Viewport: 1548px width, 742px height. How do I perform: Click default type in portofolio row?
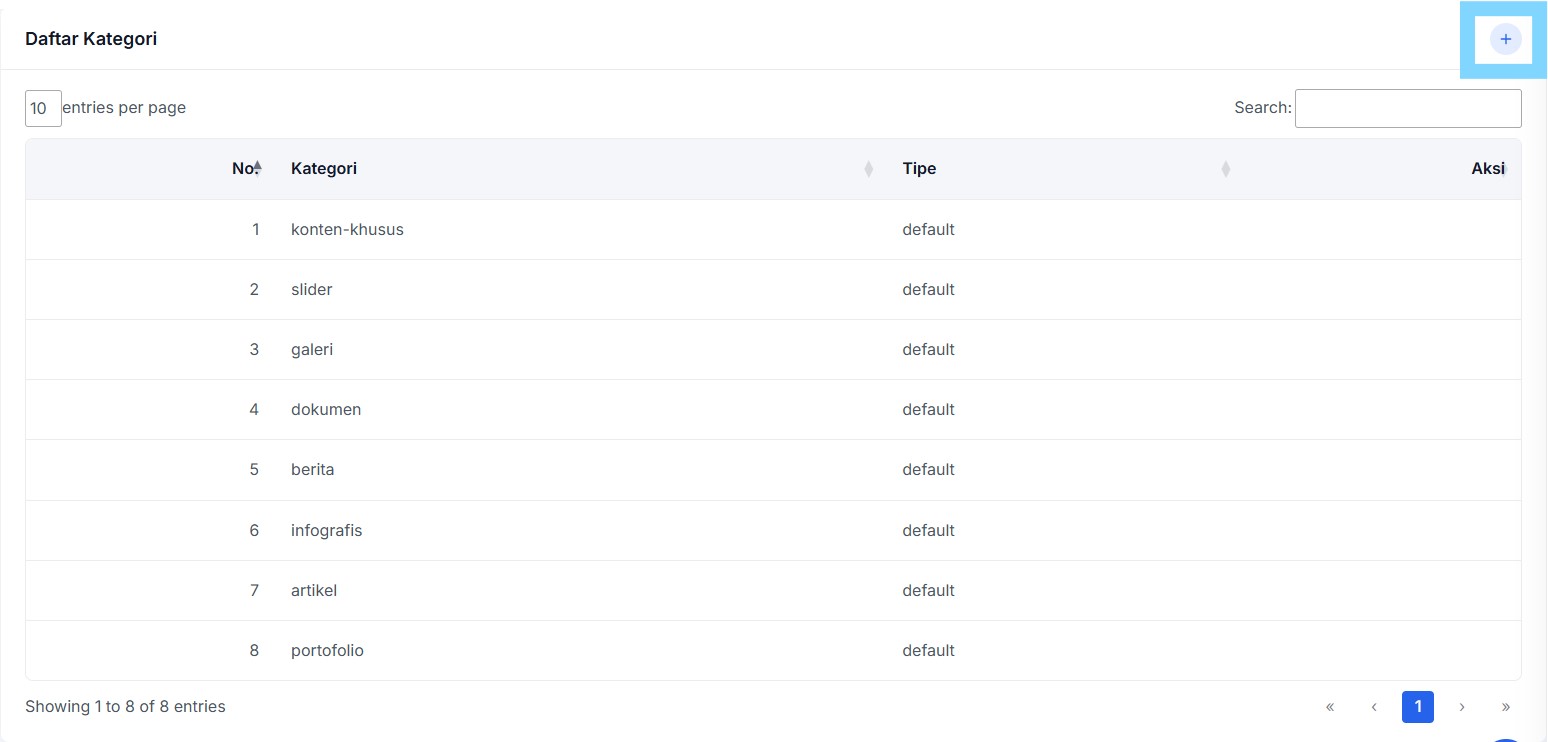[928, 650]
